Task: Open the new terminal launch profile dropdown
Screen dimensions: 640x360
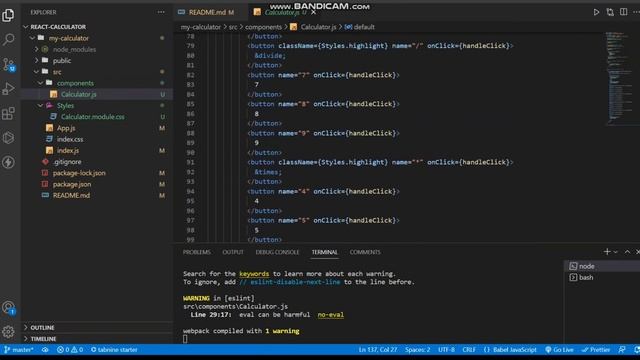Action: click(616, 252)
